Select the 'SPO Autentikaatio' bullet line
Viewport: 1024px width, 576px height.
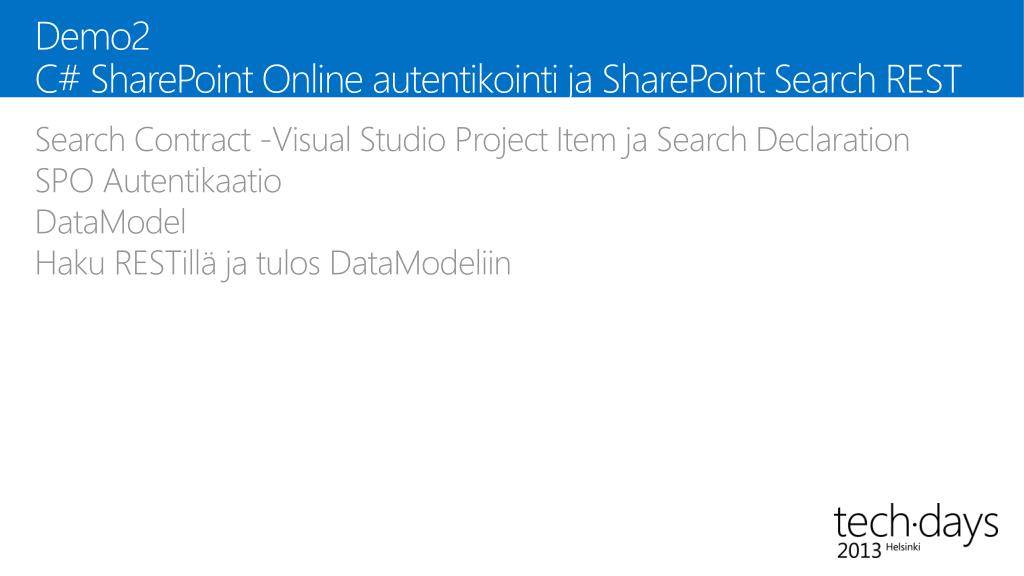pos(158,181)
